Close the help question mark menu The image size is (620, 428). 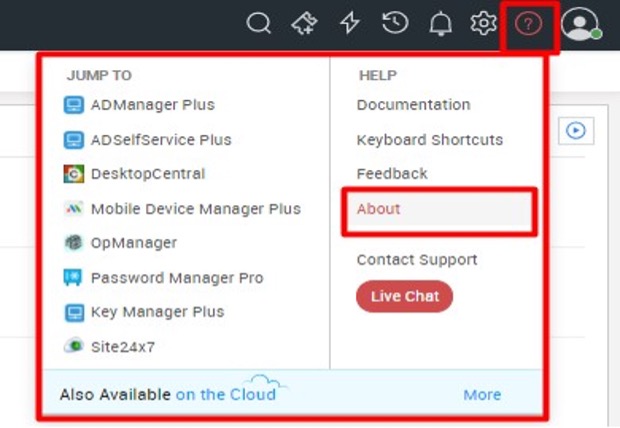click(x=529, y=24)
